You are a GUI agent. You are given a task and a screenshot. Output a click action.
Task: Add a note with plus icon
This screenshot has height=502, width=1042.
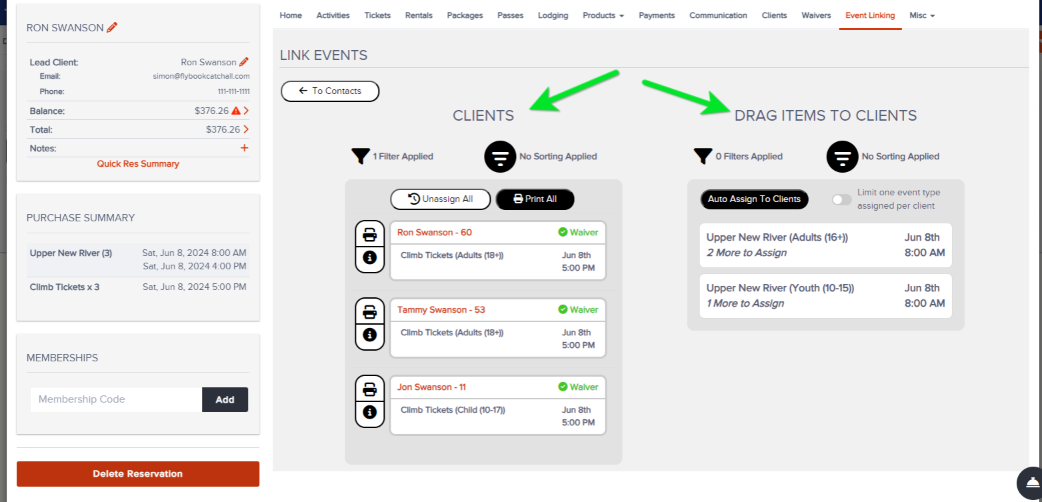click(244, 148)
